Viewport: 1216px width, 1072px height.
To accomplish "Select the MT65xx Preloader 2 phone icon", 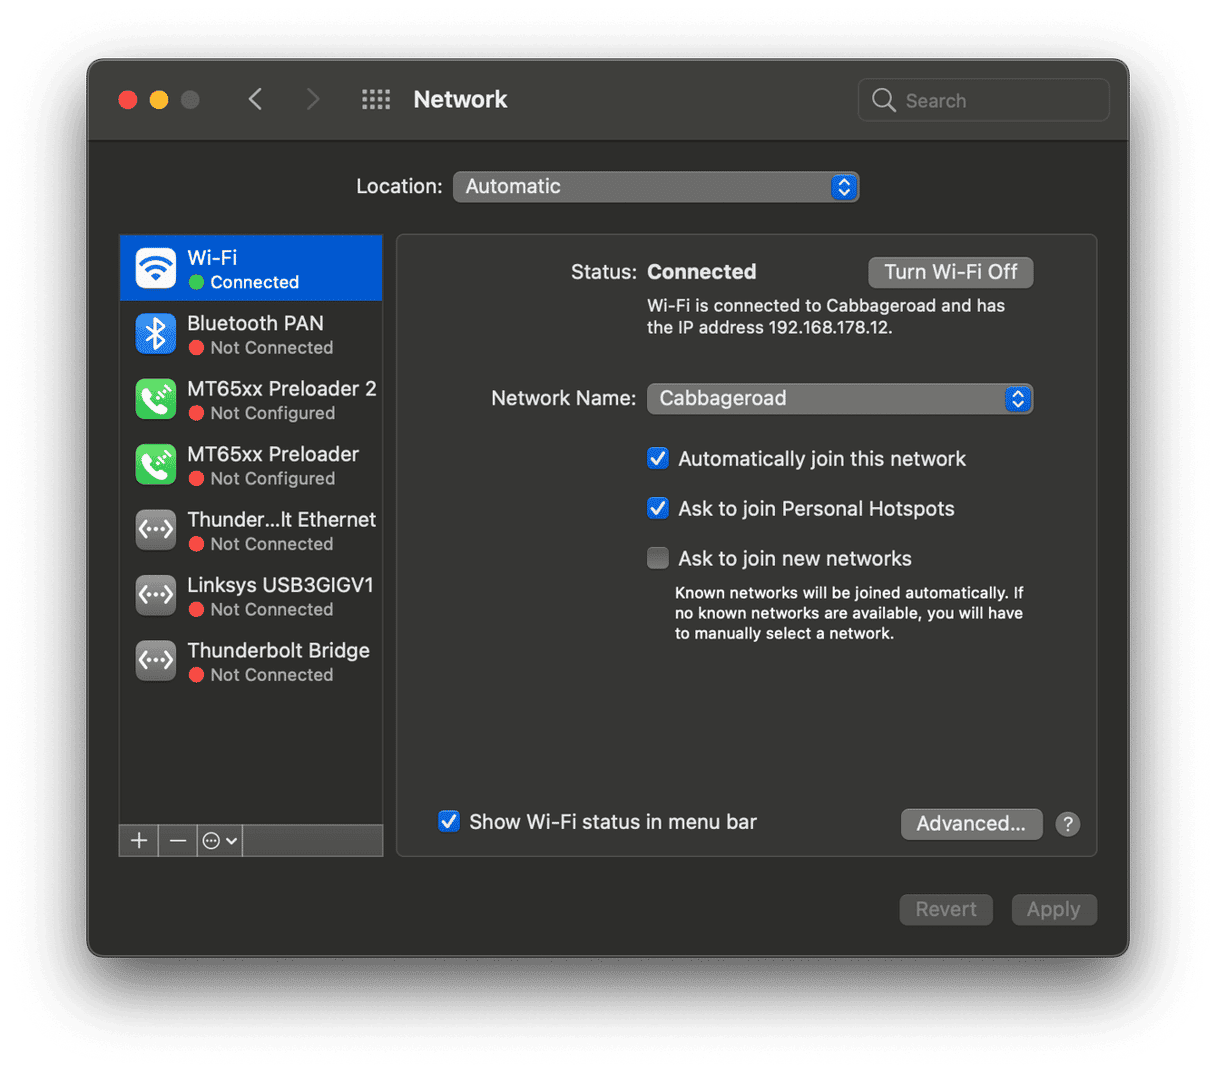I will tap(155, 399).
